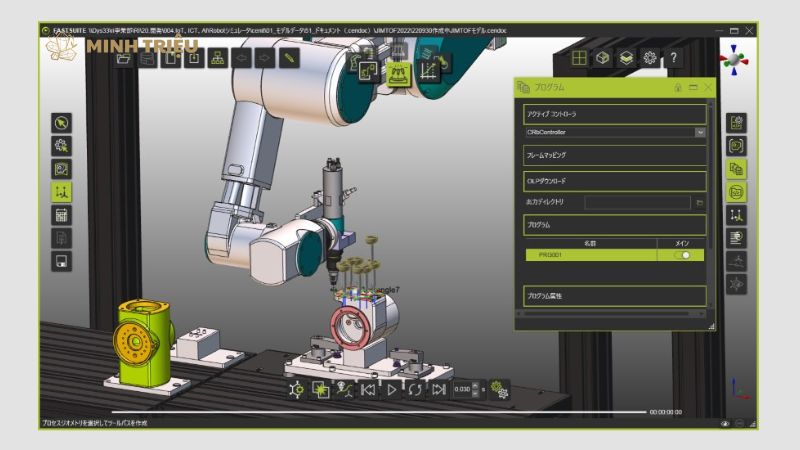Open the CRbController dropdown
Image resolution: width=800 pixels, height=450 pixels.
[616, 132]
